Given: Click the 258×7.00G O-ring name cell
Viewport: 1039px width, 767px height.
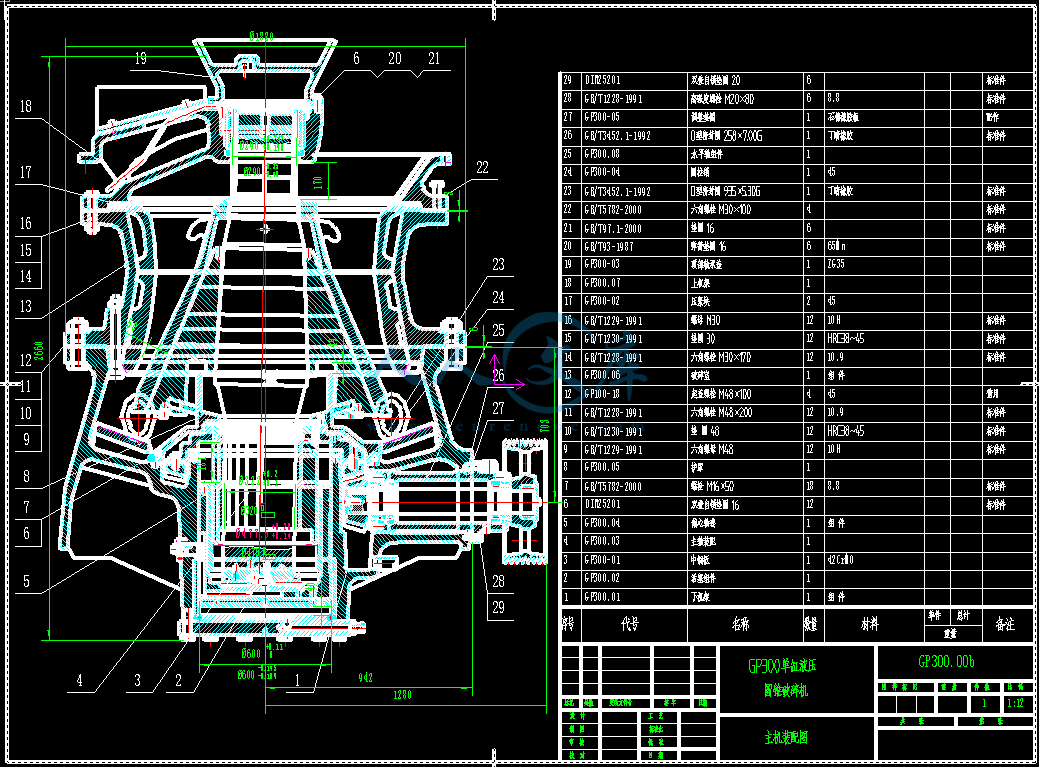Looking at the screenshot, I should 726,136.
